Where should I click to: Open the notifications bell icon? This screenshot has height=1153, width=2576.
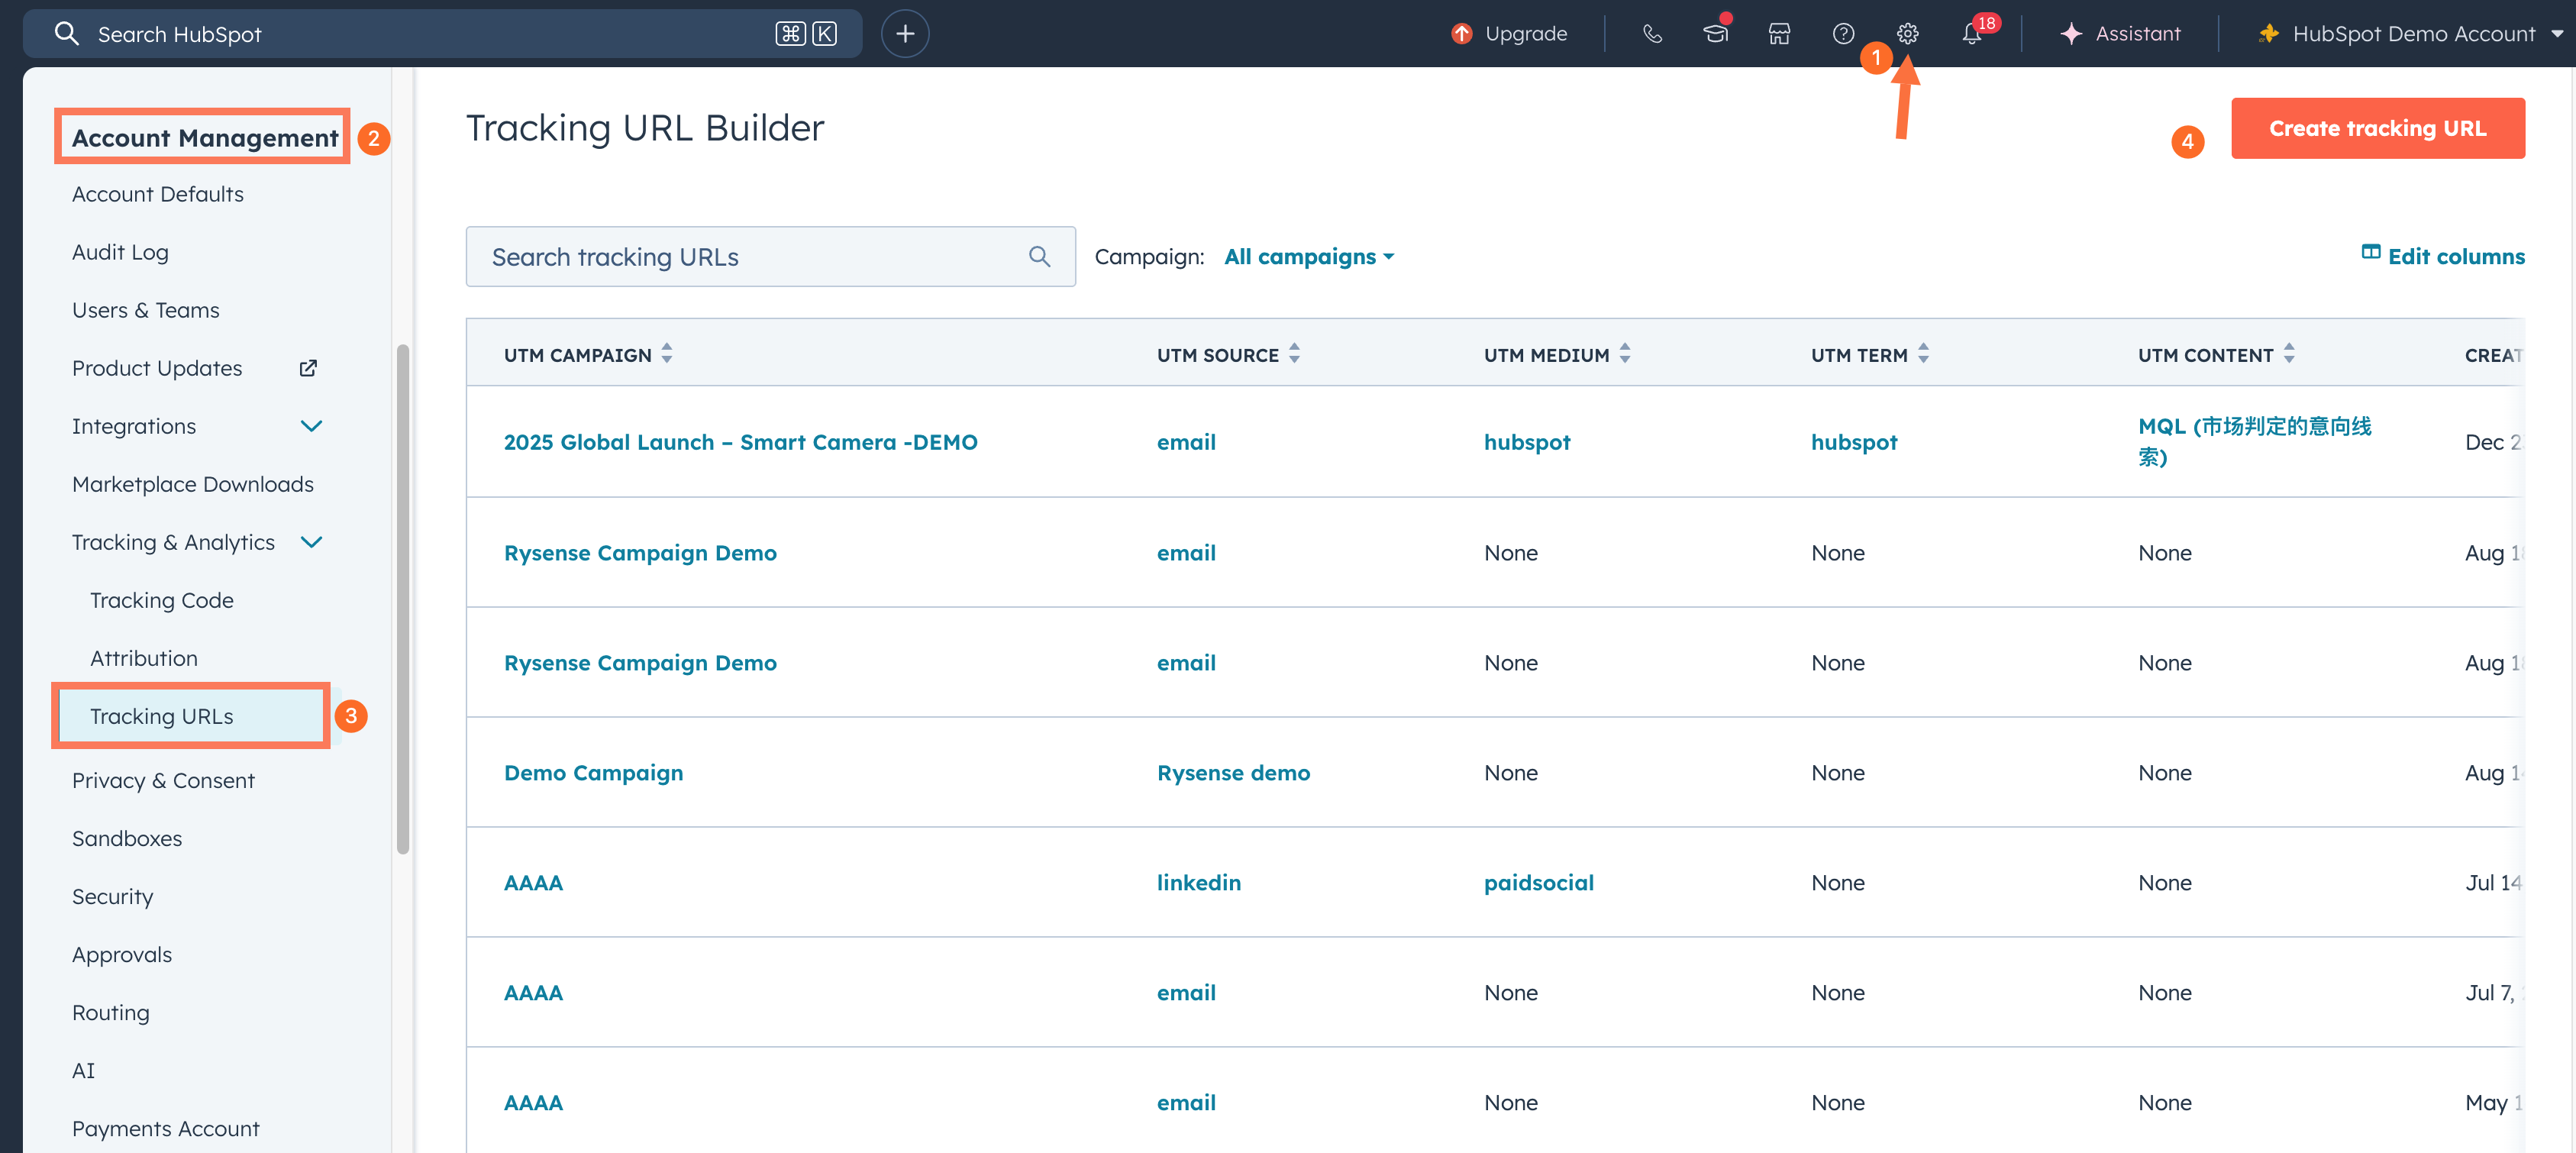coord(1971,34)
